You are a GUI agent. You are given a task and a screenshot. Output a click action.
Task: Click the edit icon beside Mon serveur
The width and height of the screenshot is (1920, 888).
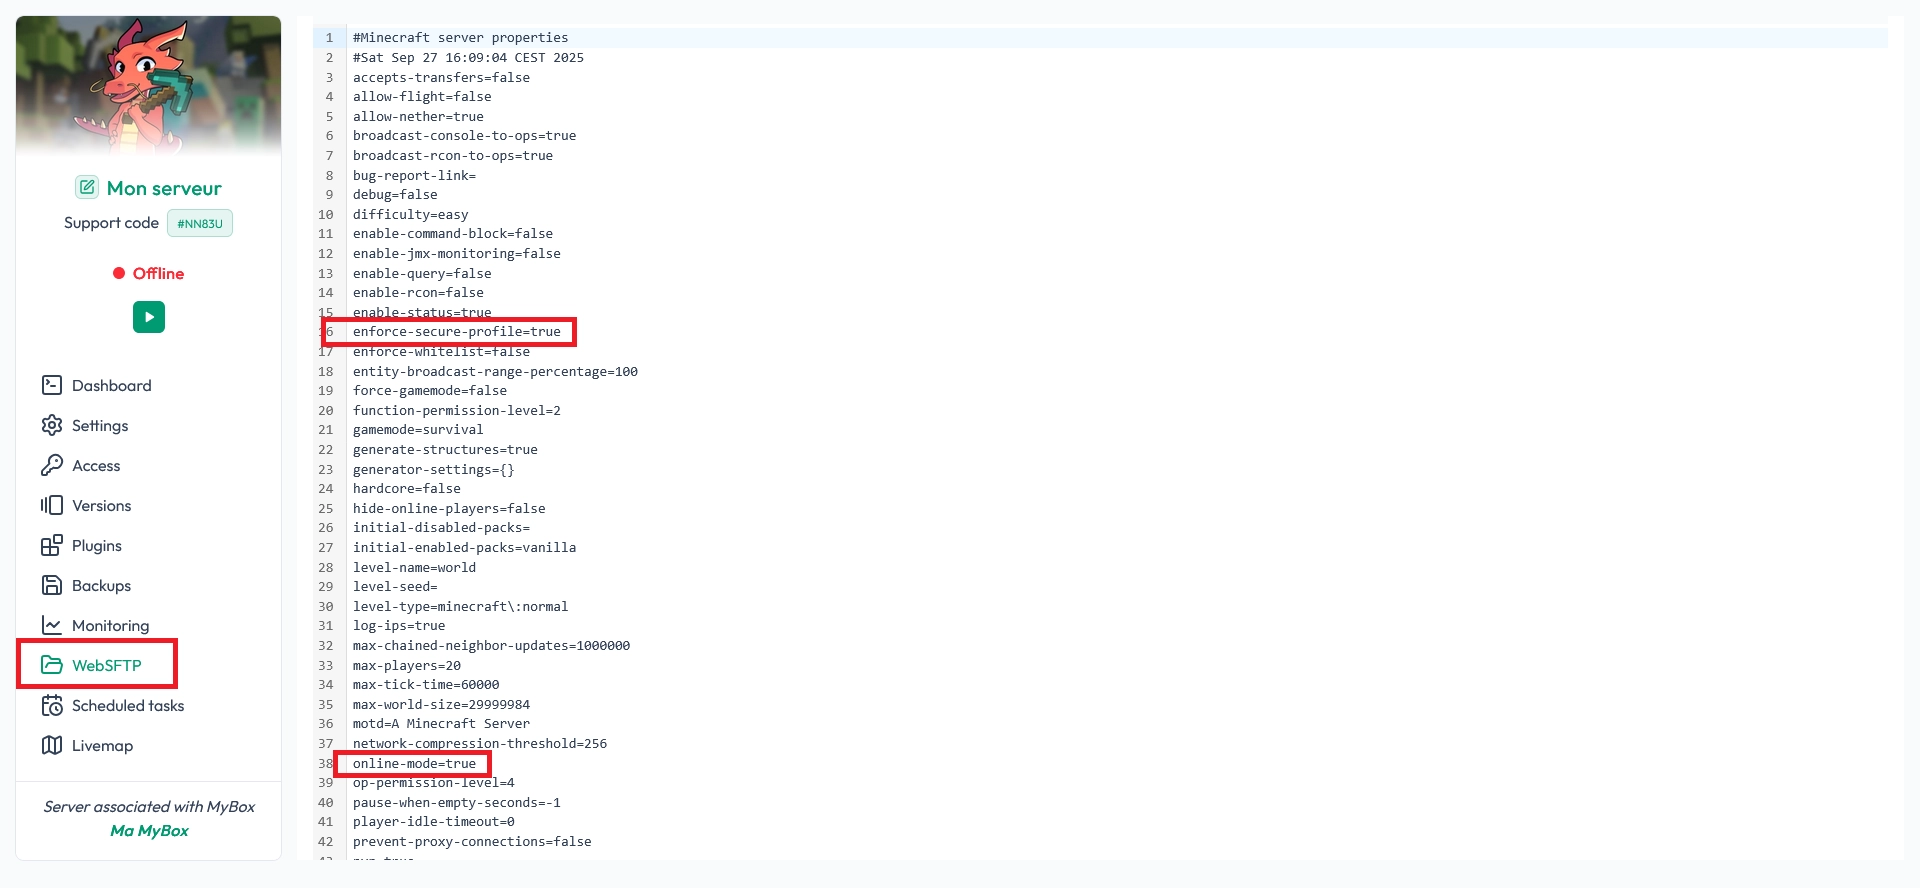(87, 188)
